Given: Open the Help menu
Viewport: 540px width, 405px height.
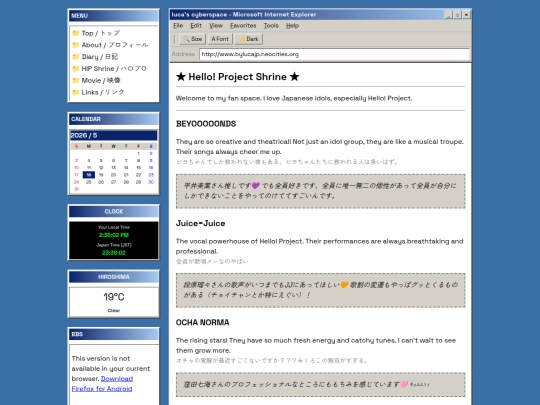Looking at the screenshot, I should click(292, 25).
